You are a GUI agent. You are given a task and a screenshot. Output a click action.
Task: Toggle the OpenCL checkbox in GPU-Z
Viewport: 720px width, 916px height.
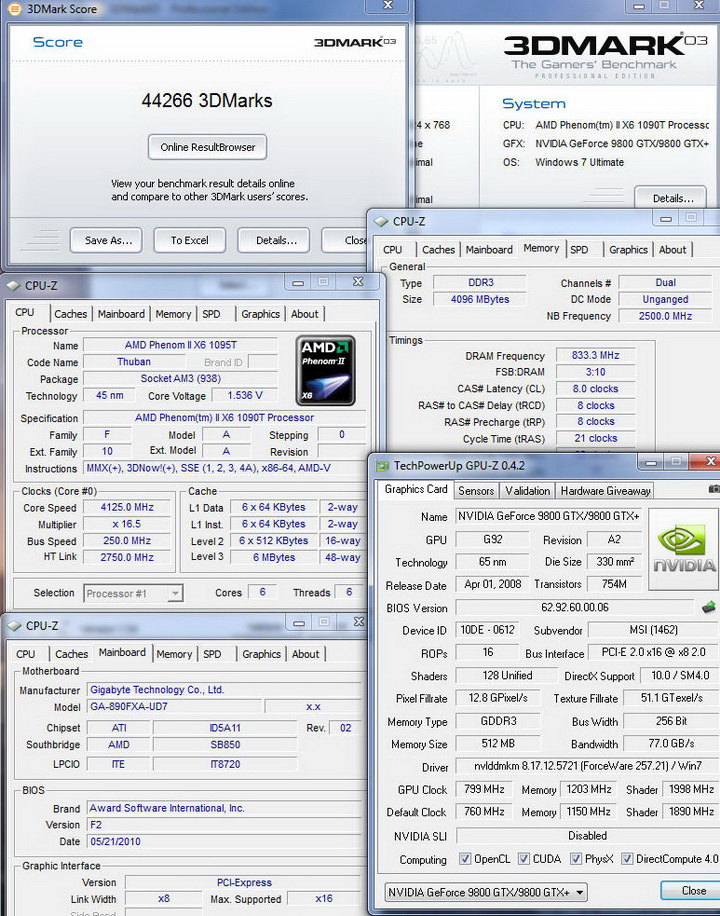coord(465,859)
